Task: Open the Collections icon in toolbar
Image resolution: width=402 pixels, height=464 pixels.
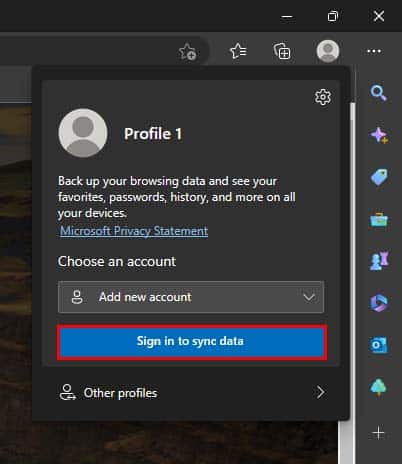Action: (282, 51)
